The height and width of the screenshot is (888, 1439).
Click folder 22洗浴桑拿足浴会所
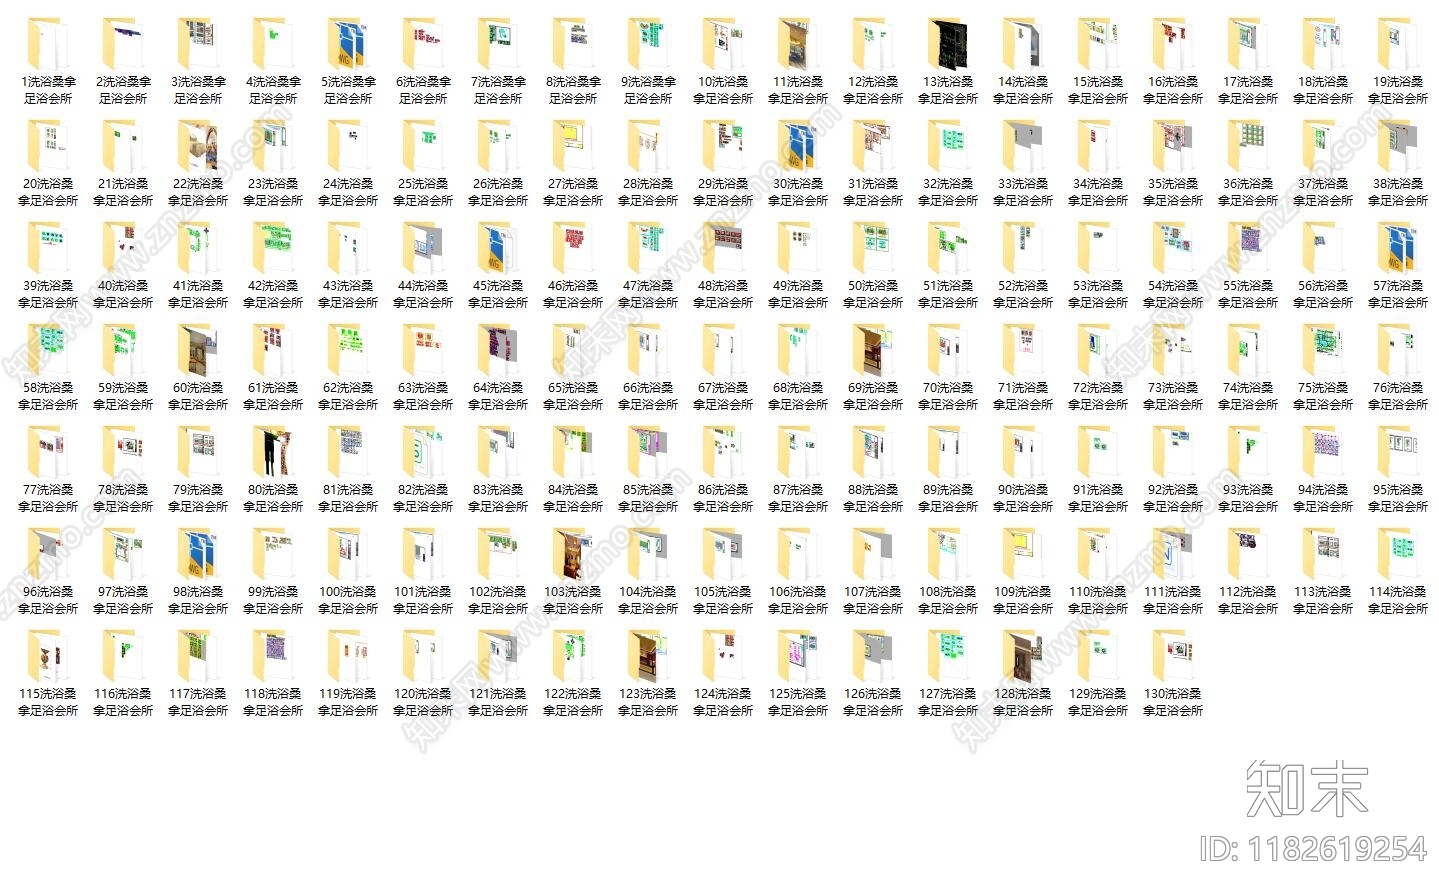[198, 164]
